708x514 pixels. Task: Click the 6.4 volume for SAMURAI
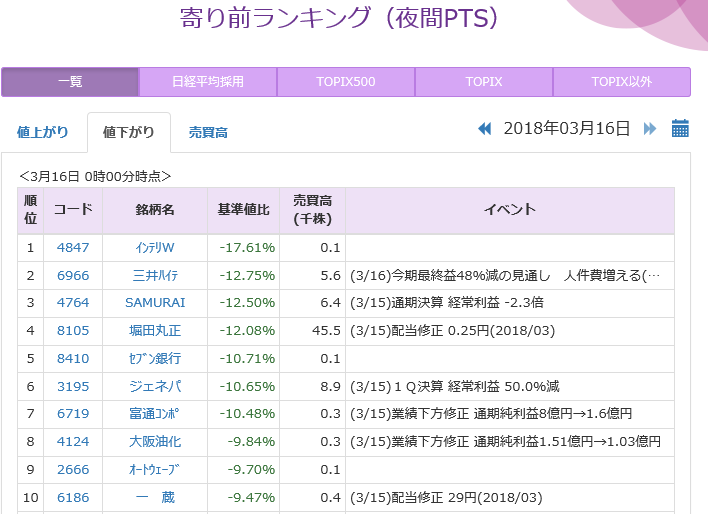(331, 303)
